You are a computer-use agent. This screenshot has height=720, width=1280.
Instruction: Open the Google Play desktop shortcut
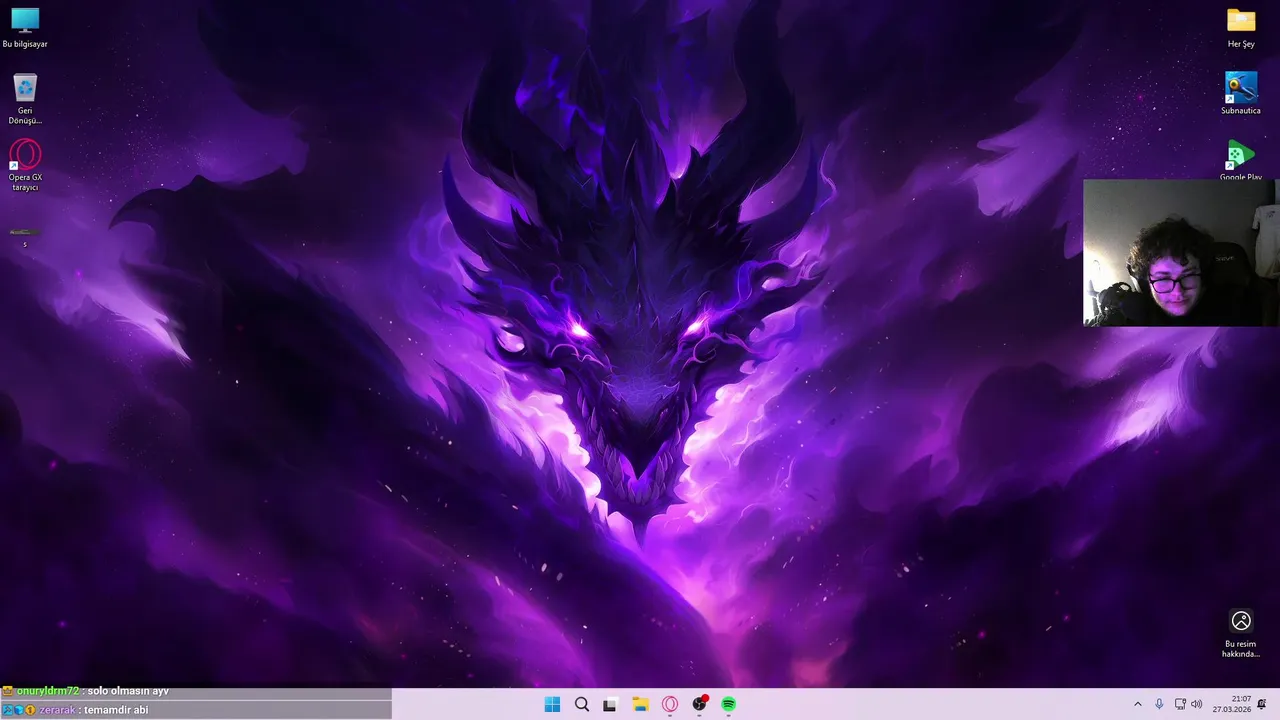pyautogui.click(x=1241, y=160)
